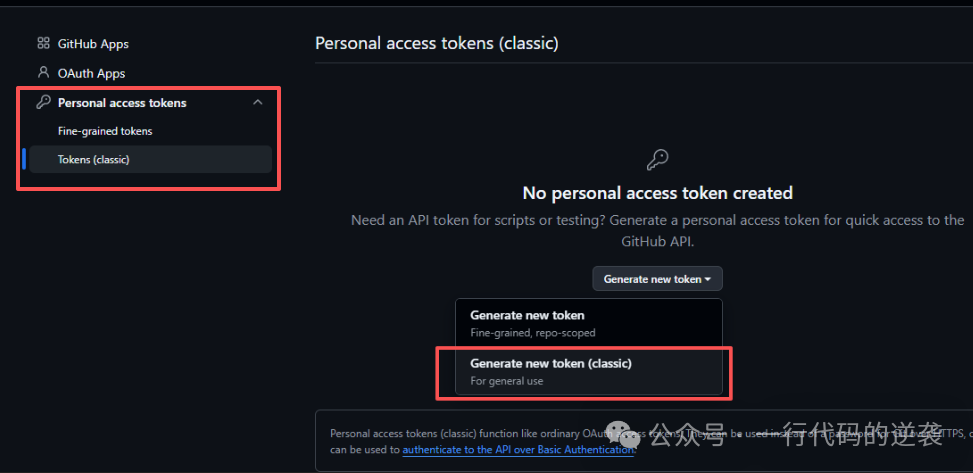This screenshot has width=973, height=473.
Task: Choose the fine-grained, repo-scoped Generate new token option
Action: (x=588, y=322)
